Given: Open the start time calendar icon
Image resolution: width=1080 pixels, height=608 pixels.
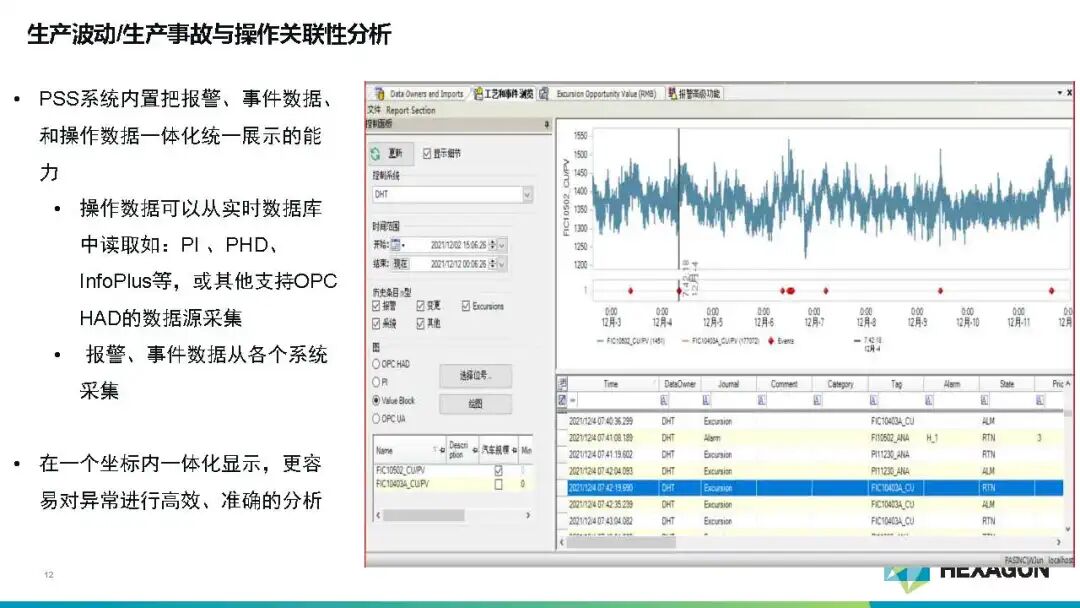Looking at the screenshot, I should coord(396,244).
